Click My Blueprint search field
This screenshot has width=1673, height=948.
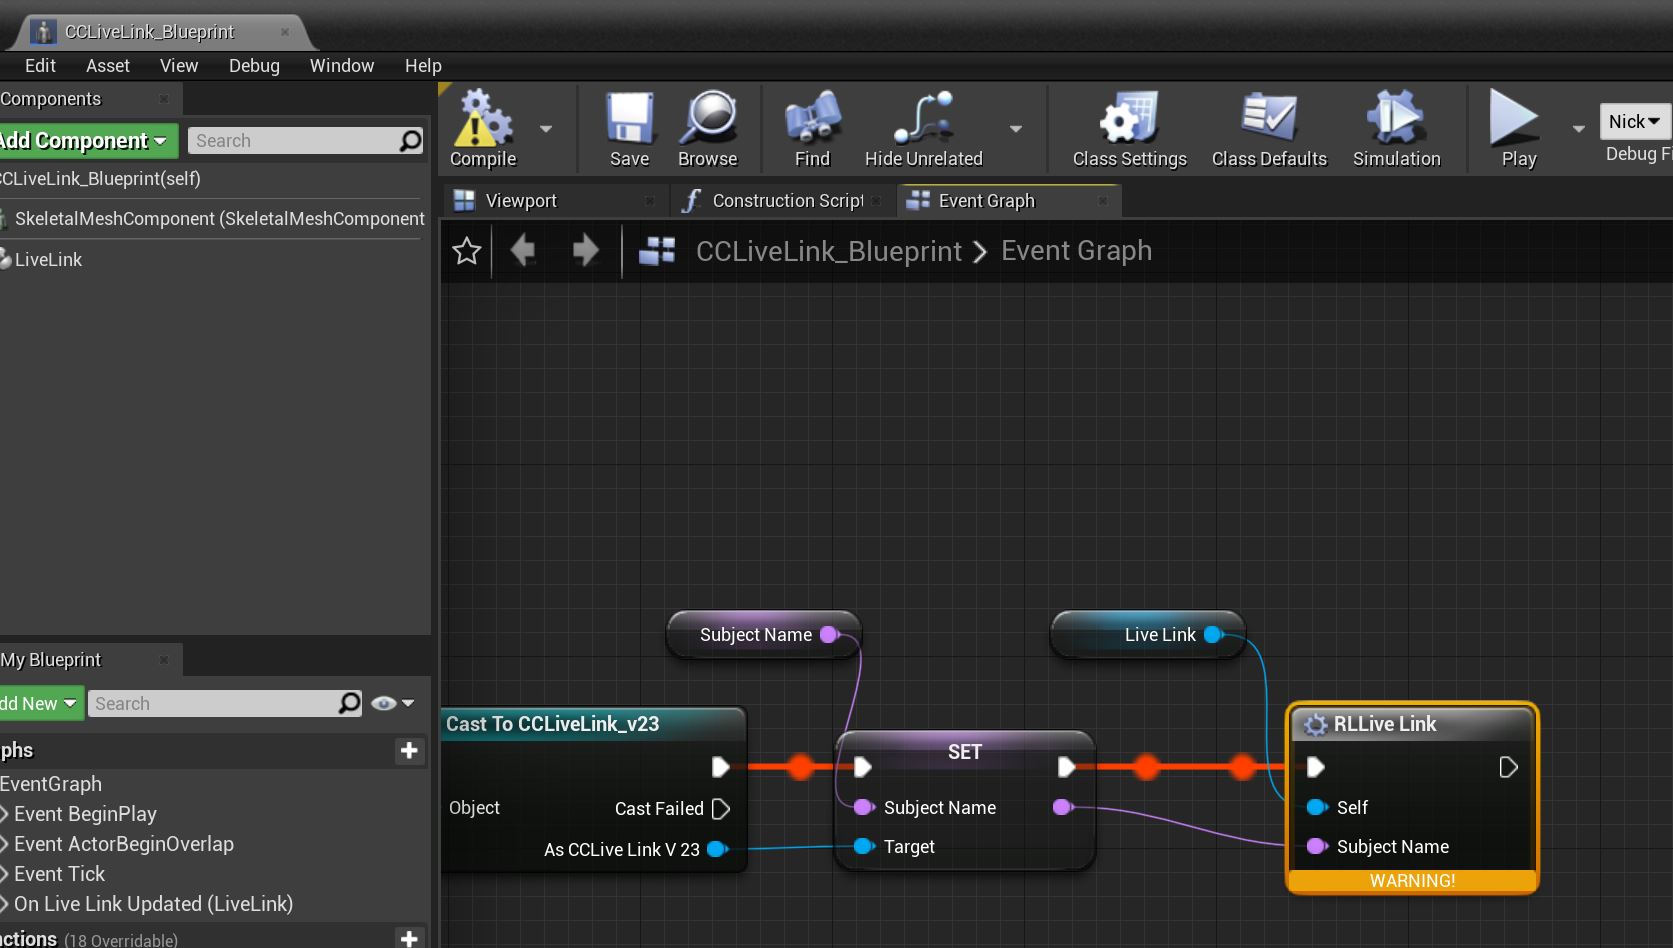point(226,704)
